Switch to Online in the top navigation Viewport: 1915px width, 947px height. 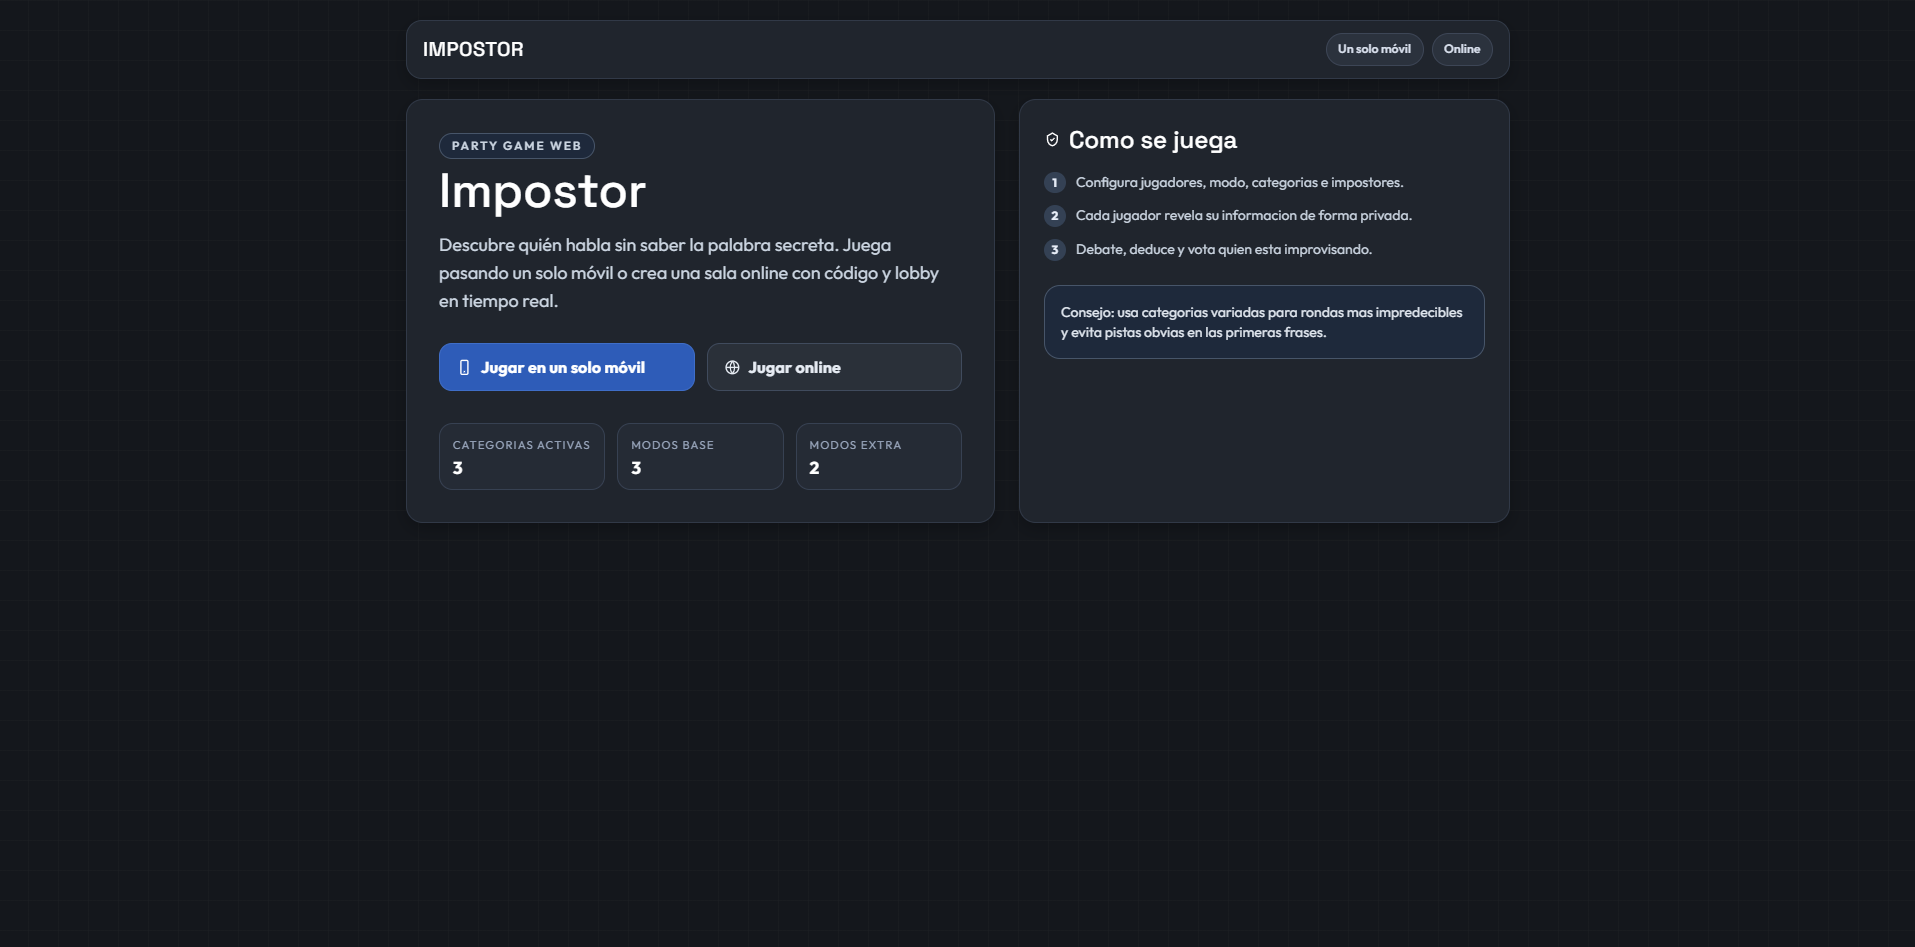1461,49
